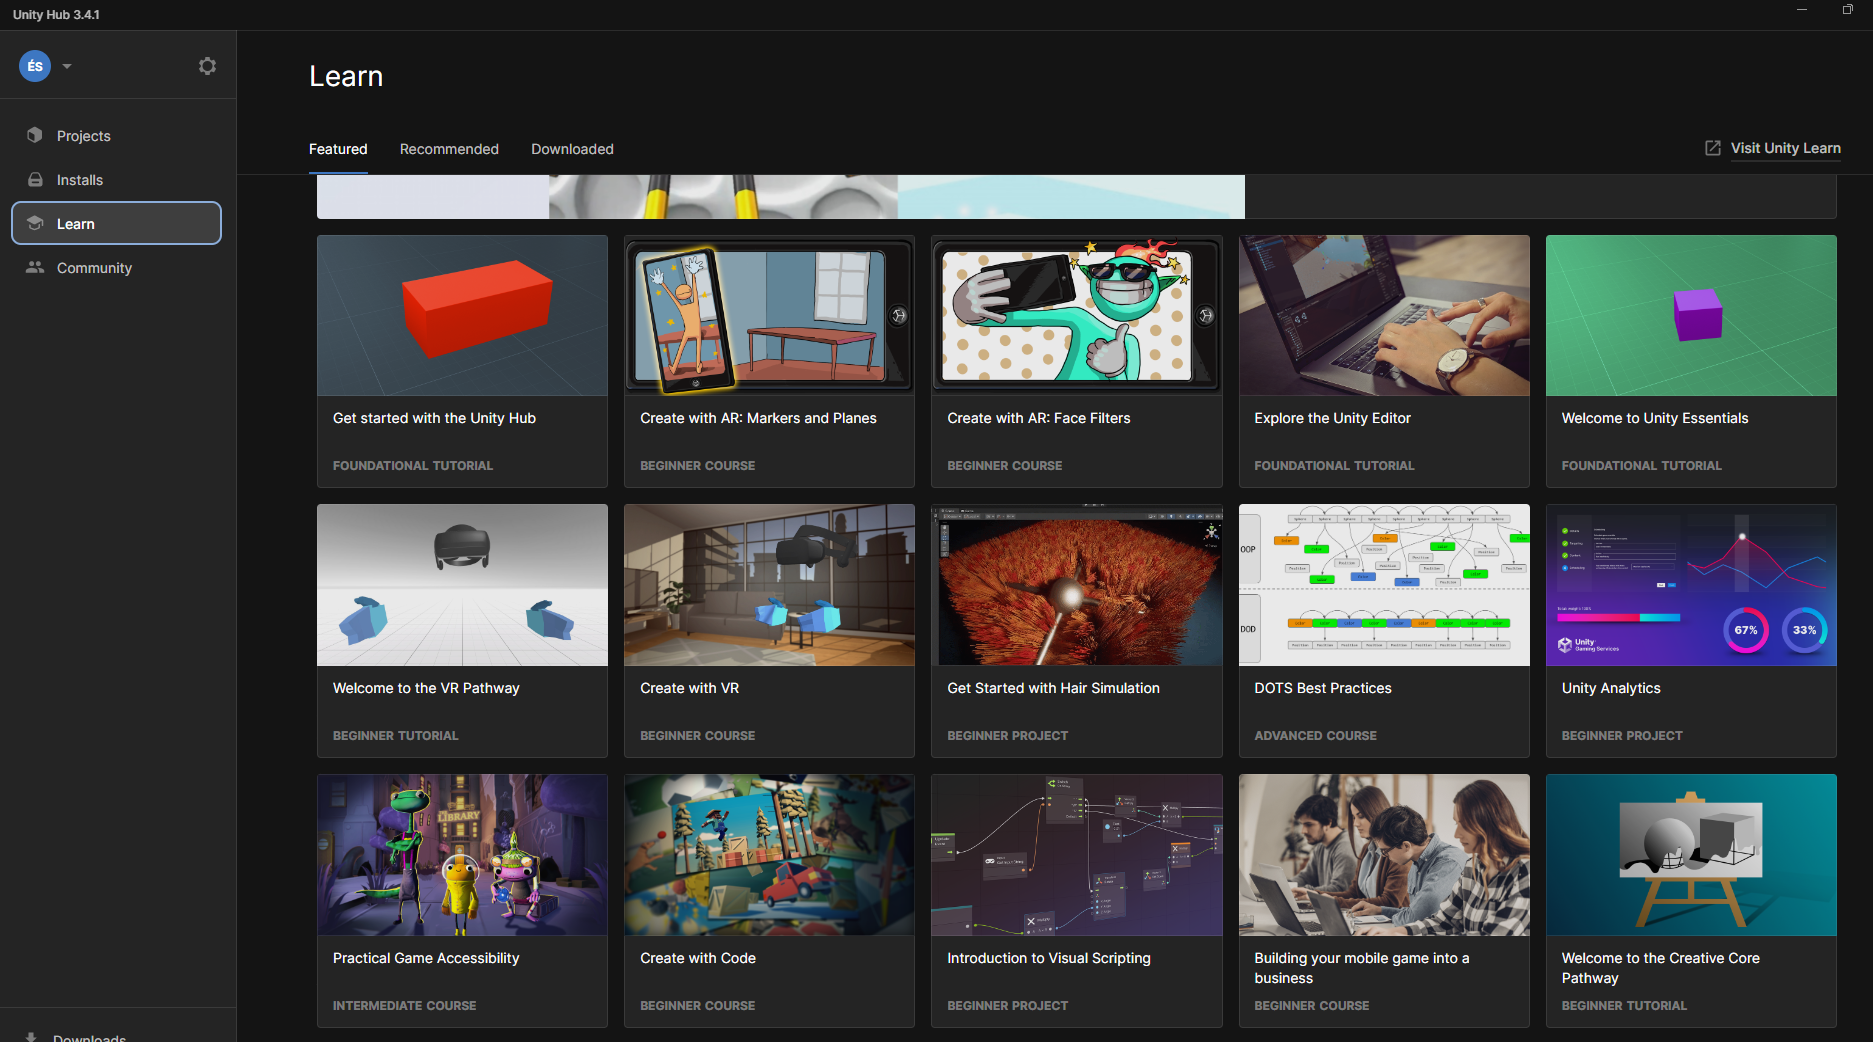Screen dimensions: 1873x1042
Task: Open the settings gear icon
Action: tap(207, 66)
